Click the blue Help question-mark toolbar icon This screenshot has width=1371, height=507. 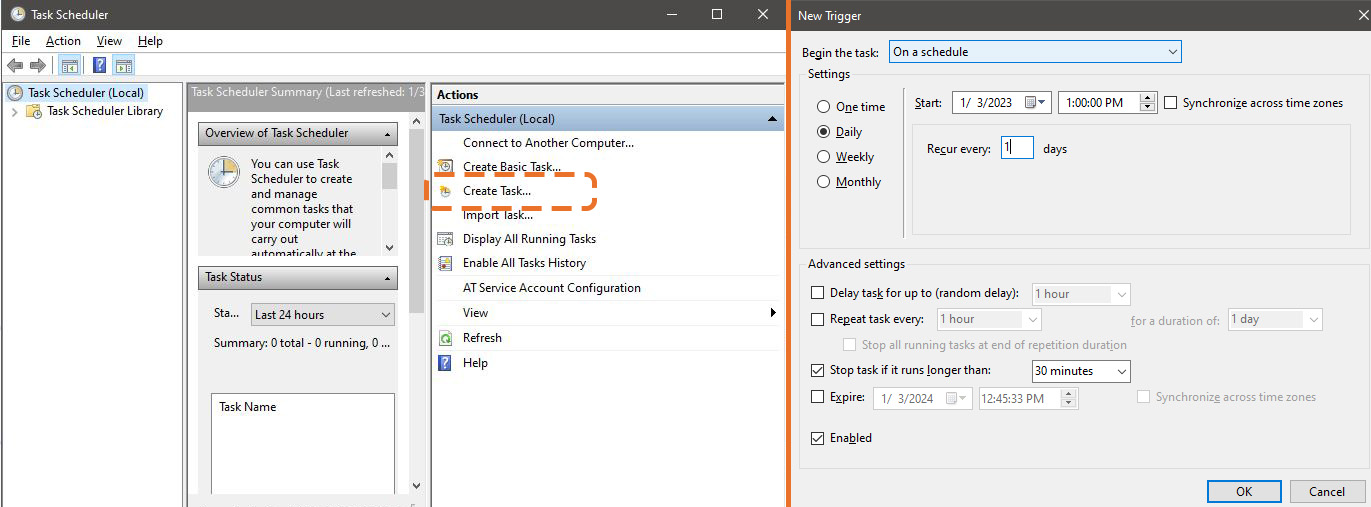[x=100, y=66]
